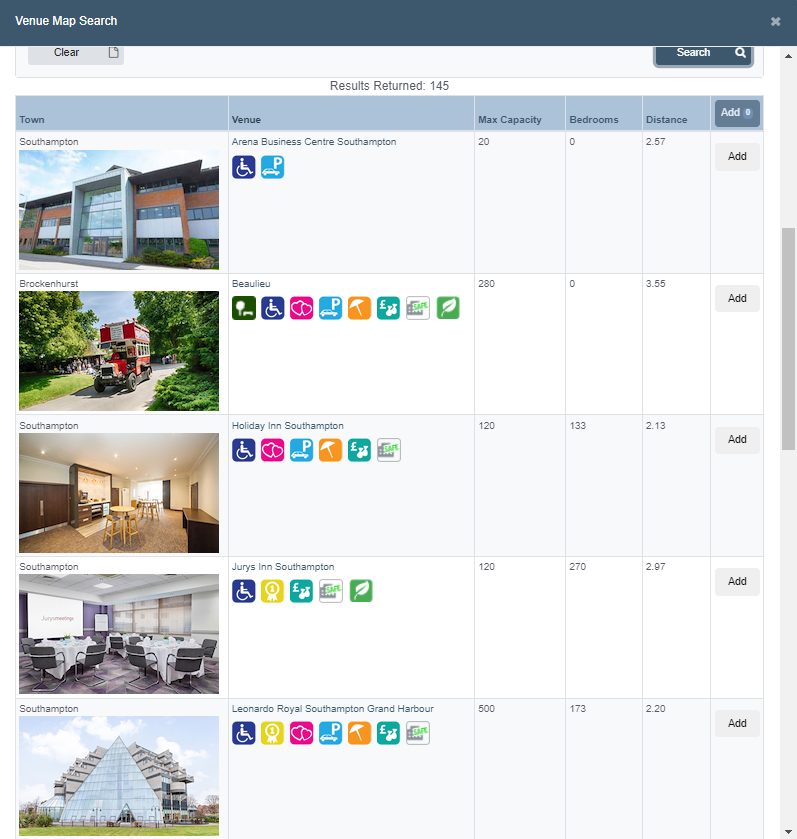The image size is (797, 839).
Task: Add Arena Business Centre Southampton to selection
Action: point(737,157)
